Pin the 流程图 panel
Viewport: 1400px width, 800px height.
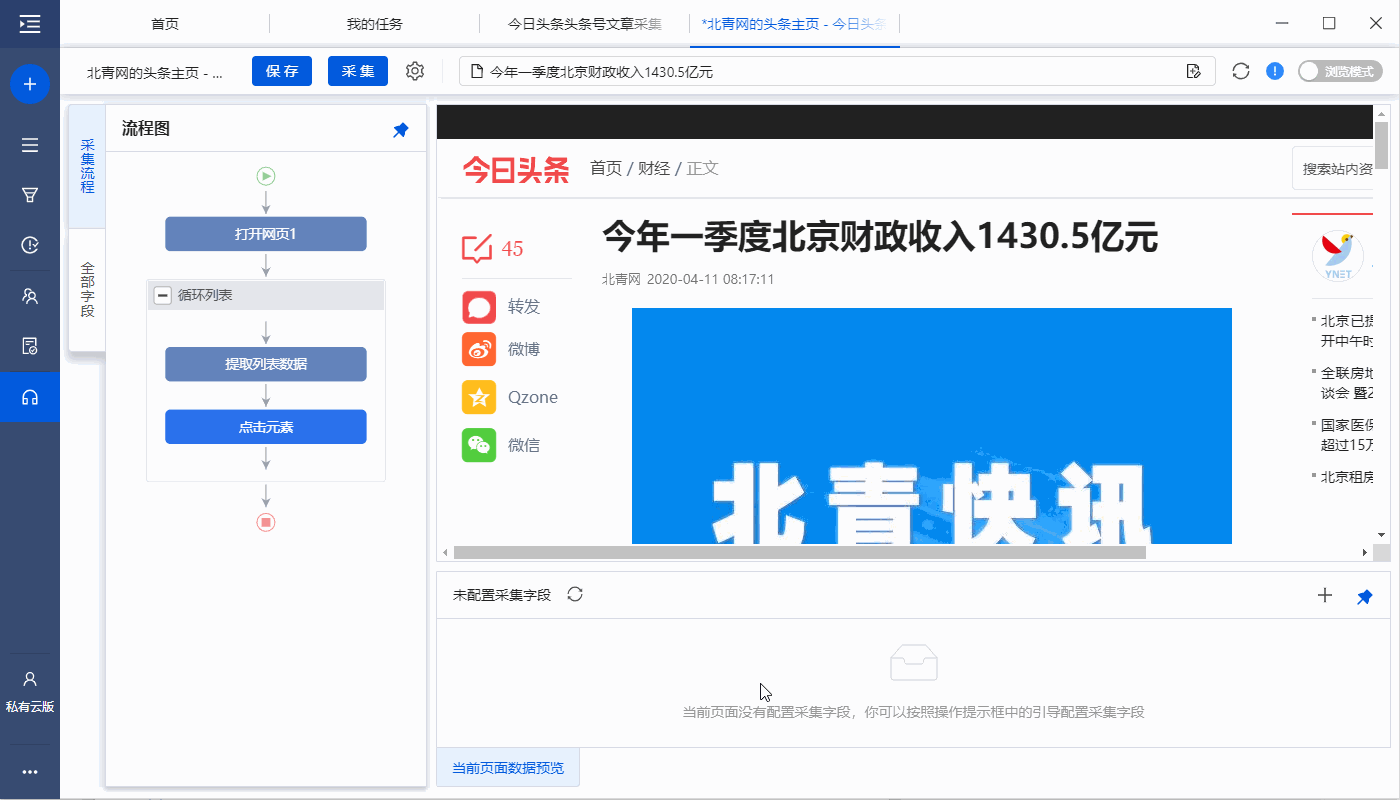click(400, 130)
